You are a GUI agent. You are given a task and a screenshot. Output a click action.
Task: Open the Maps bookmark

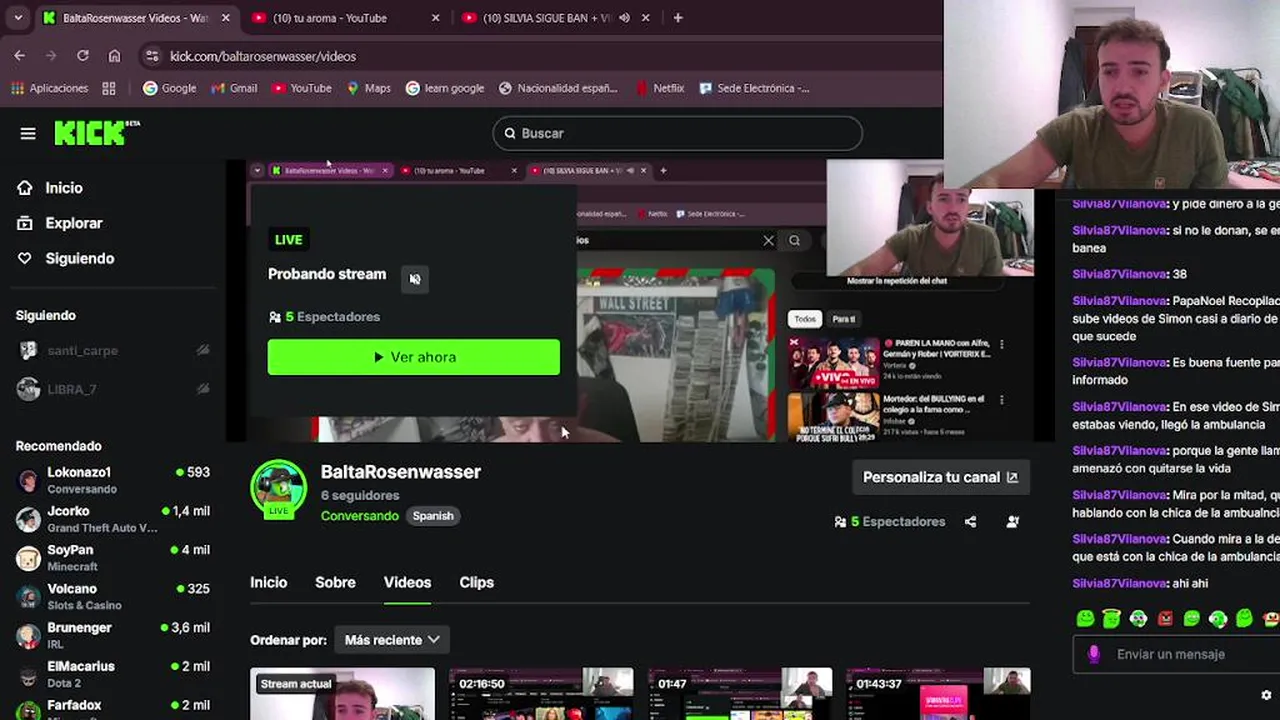(x=368, y=88)
